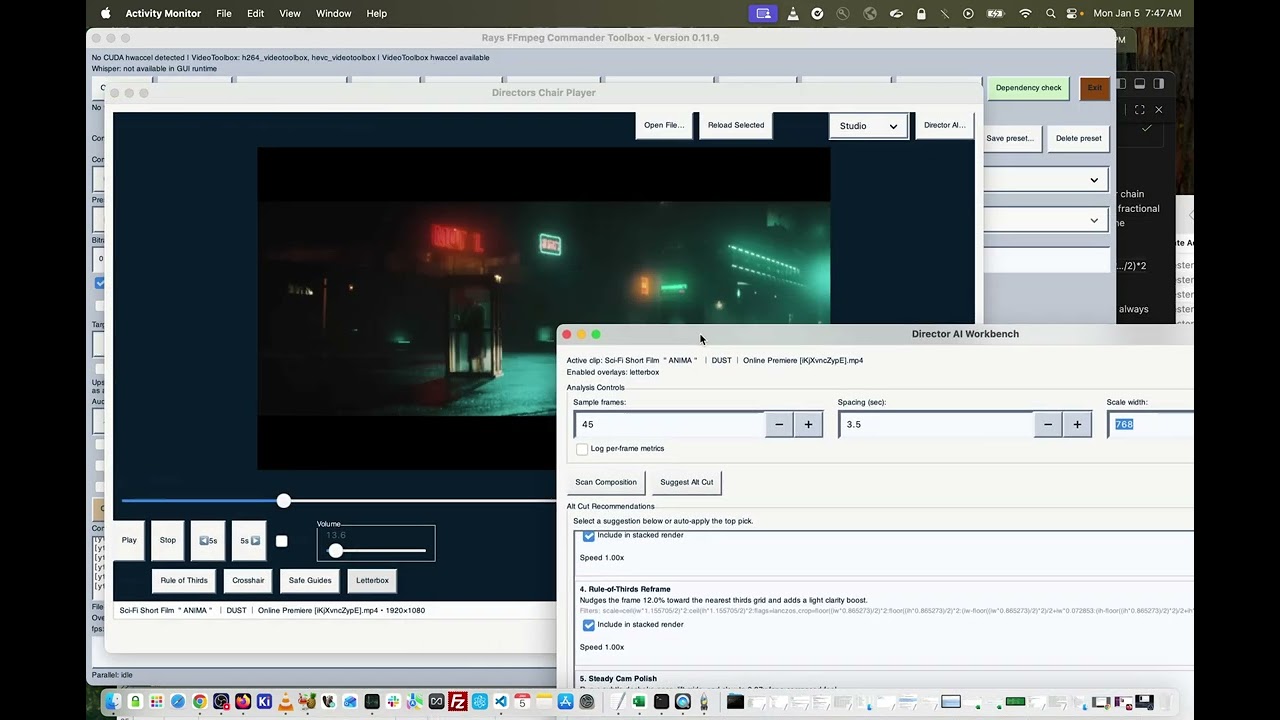Start playback with the Play button
Image resolution: width=1280 pixels, height=720 pixels.
(x=129, y=540)
